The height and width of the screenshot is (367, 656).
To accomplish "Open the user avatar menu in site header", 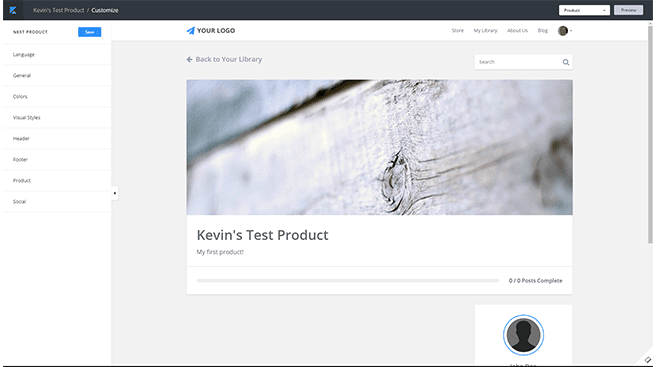I will coord(564,31).
